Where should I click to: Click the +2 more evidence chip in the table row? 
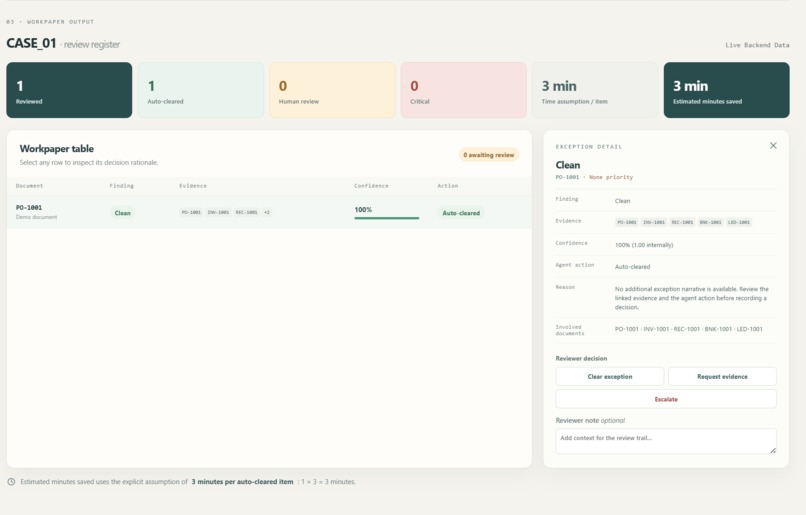(267, 212)
